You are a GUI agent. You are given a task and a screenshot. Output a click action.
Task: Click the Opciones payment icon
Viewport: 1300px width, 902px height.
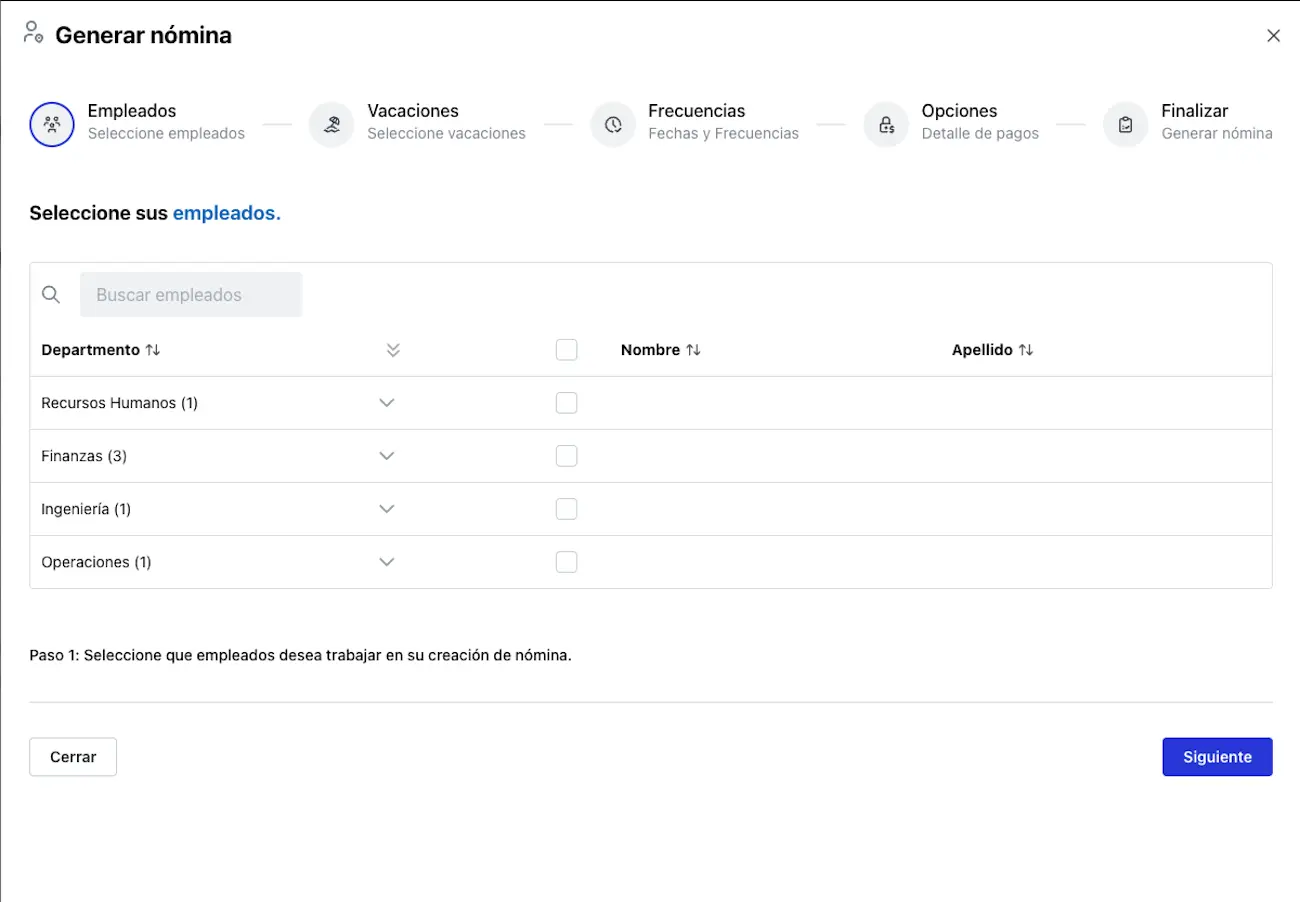[x=887, y=125]
